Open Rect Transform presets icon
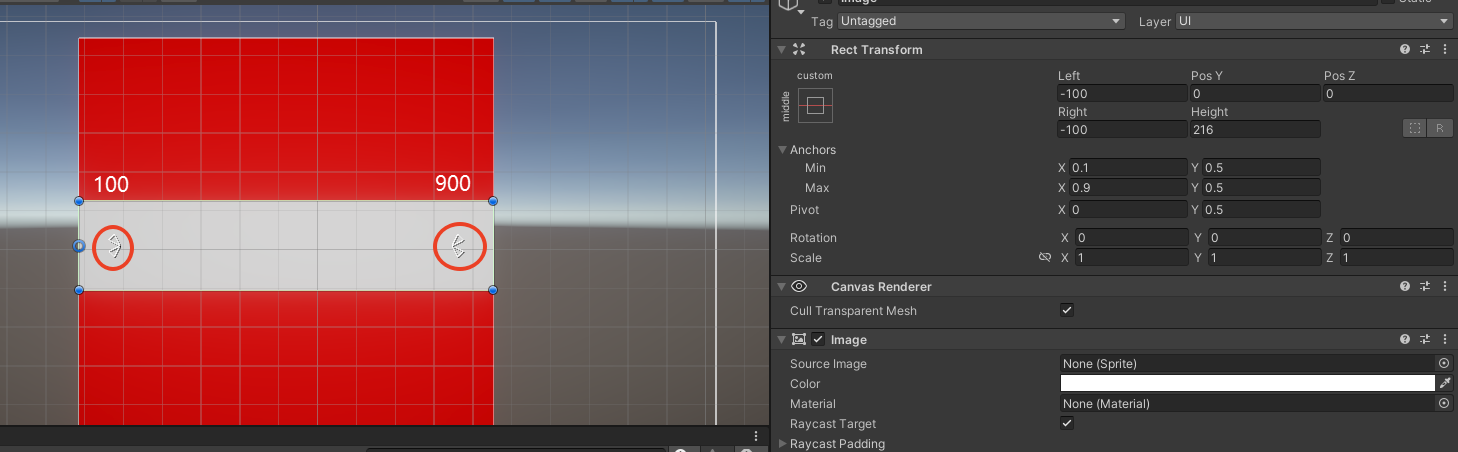 1425,49
